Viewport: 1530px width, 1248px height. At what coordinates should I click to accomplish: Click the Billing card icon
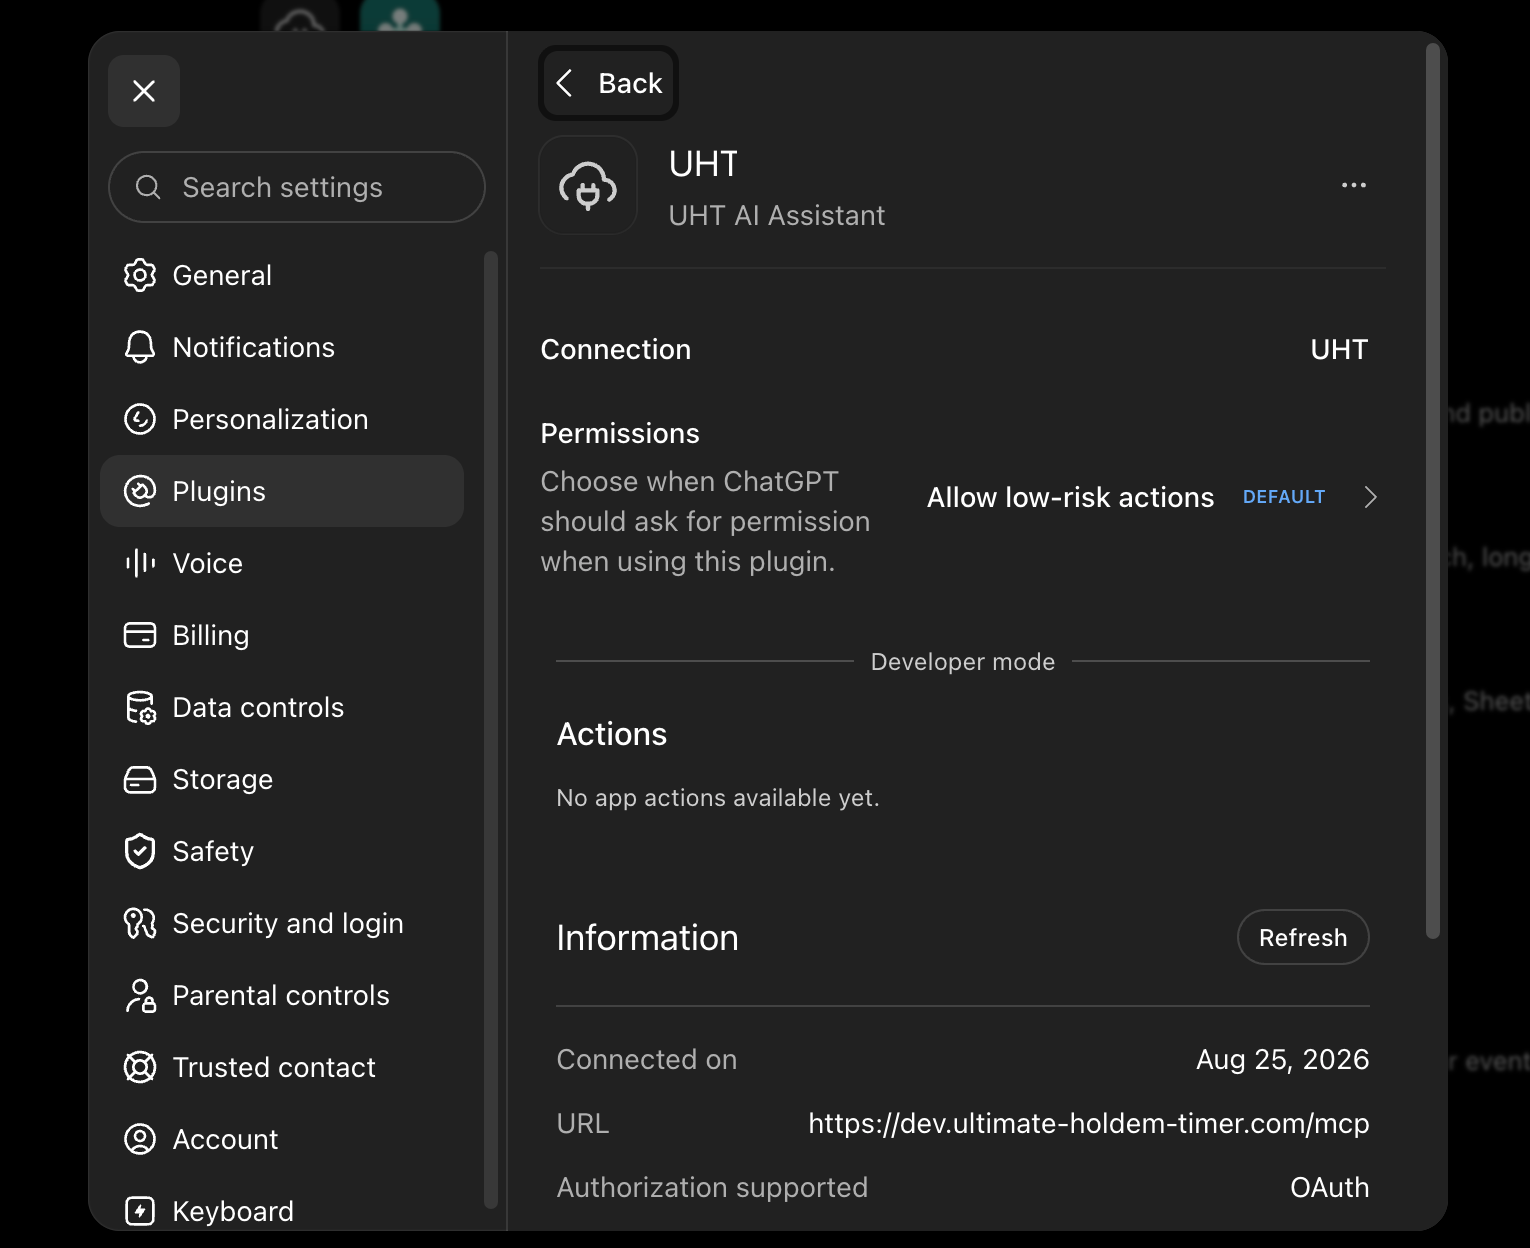click(140, 635)
